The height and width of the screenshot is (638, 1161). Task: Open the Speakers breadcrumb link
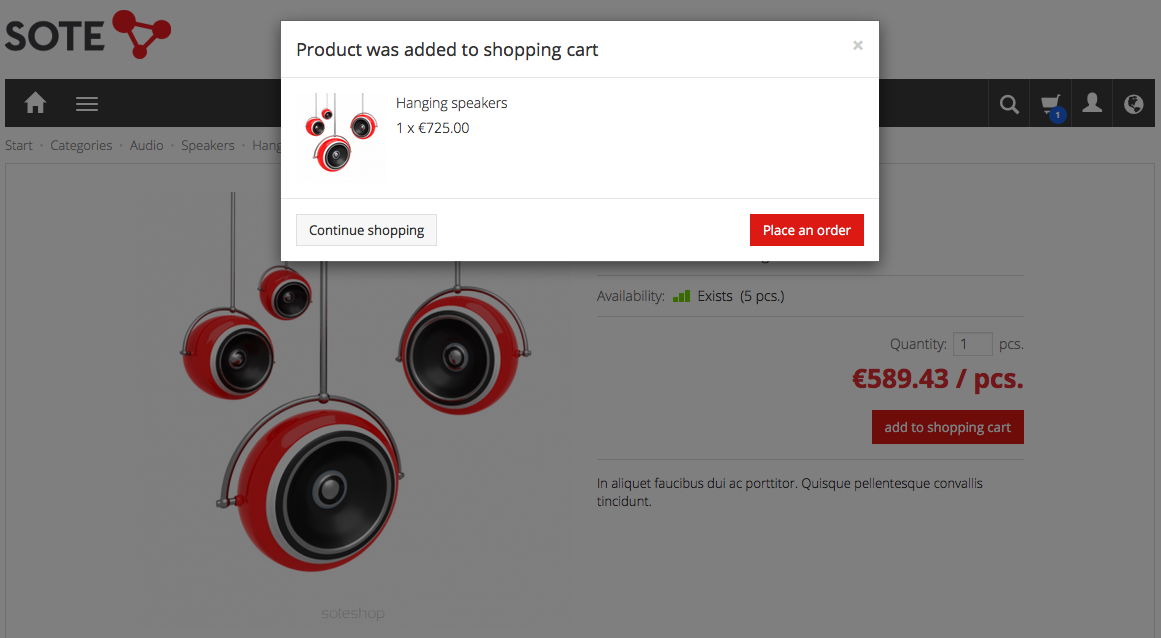coord(207,145)
